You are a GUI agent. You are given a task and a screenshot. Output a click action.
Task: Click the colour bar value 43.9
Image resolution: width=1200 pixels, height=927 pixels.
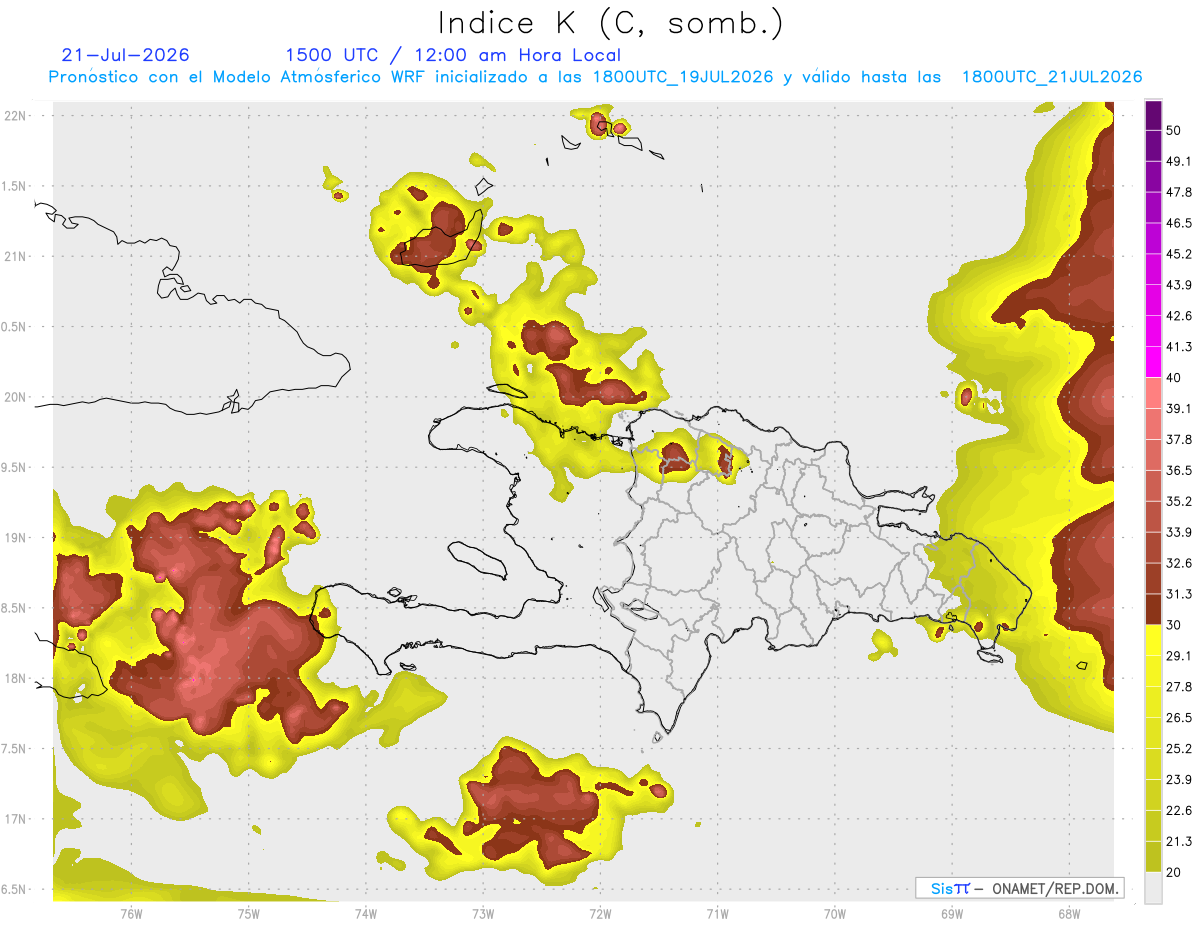coord(1179,285)
